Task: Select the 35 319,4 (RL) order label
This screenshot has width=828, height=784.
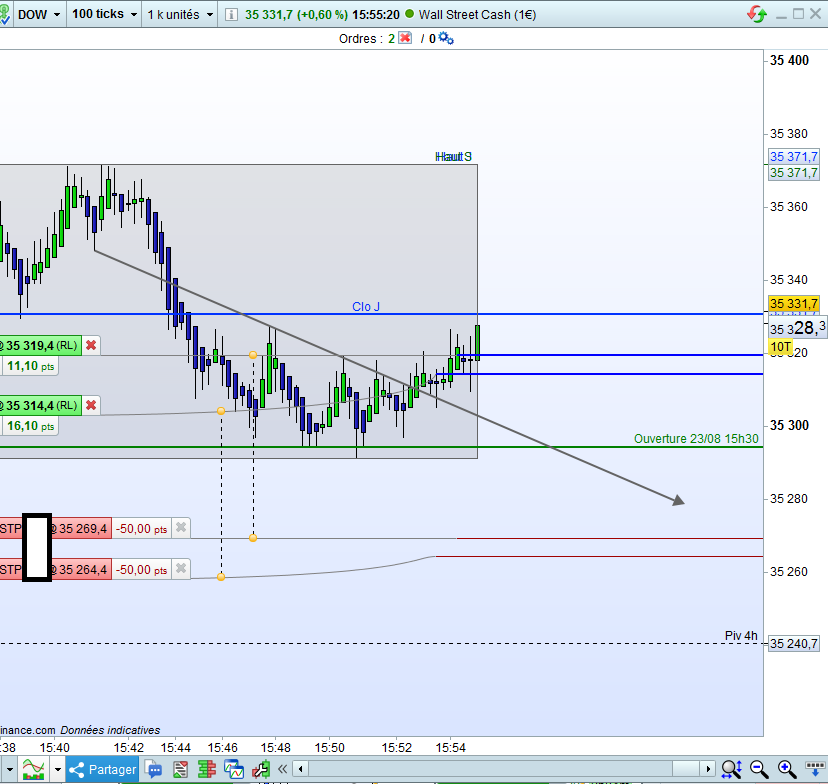Action: (40, 345)
